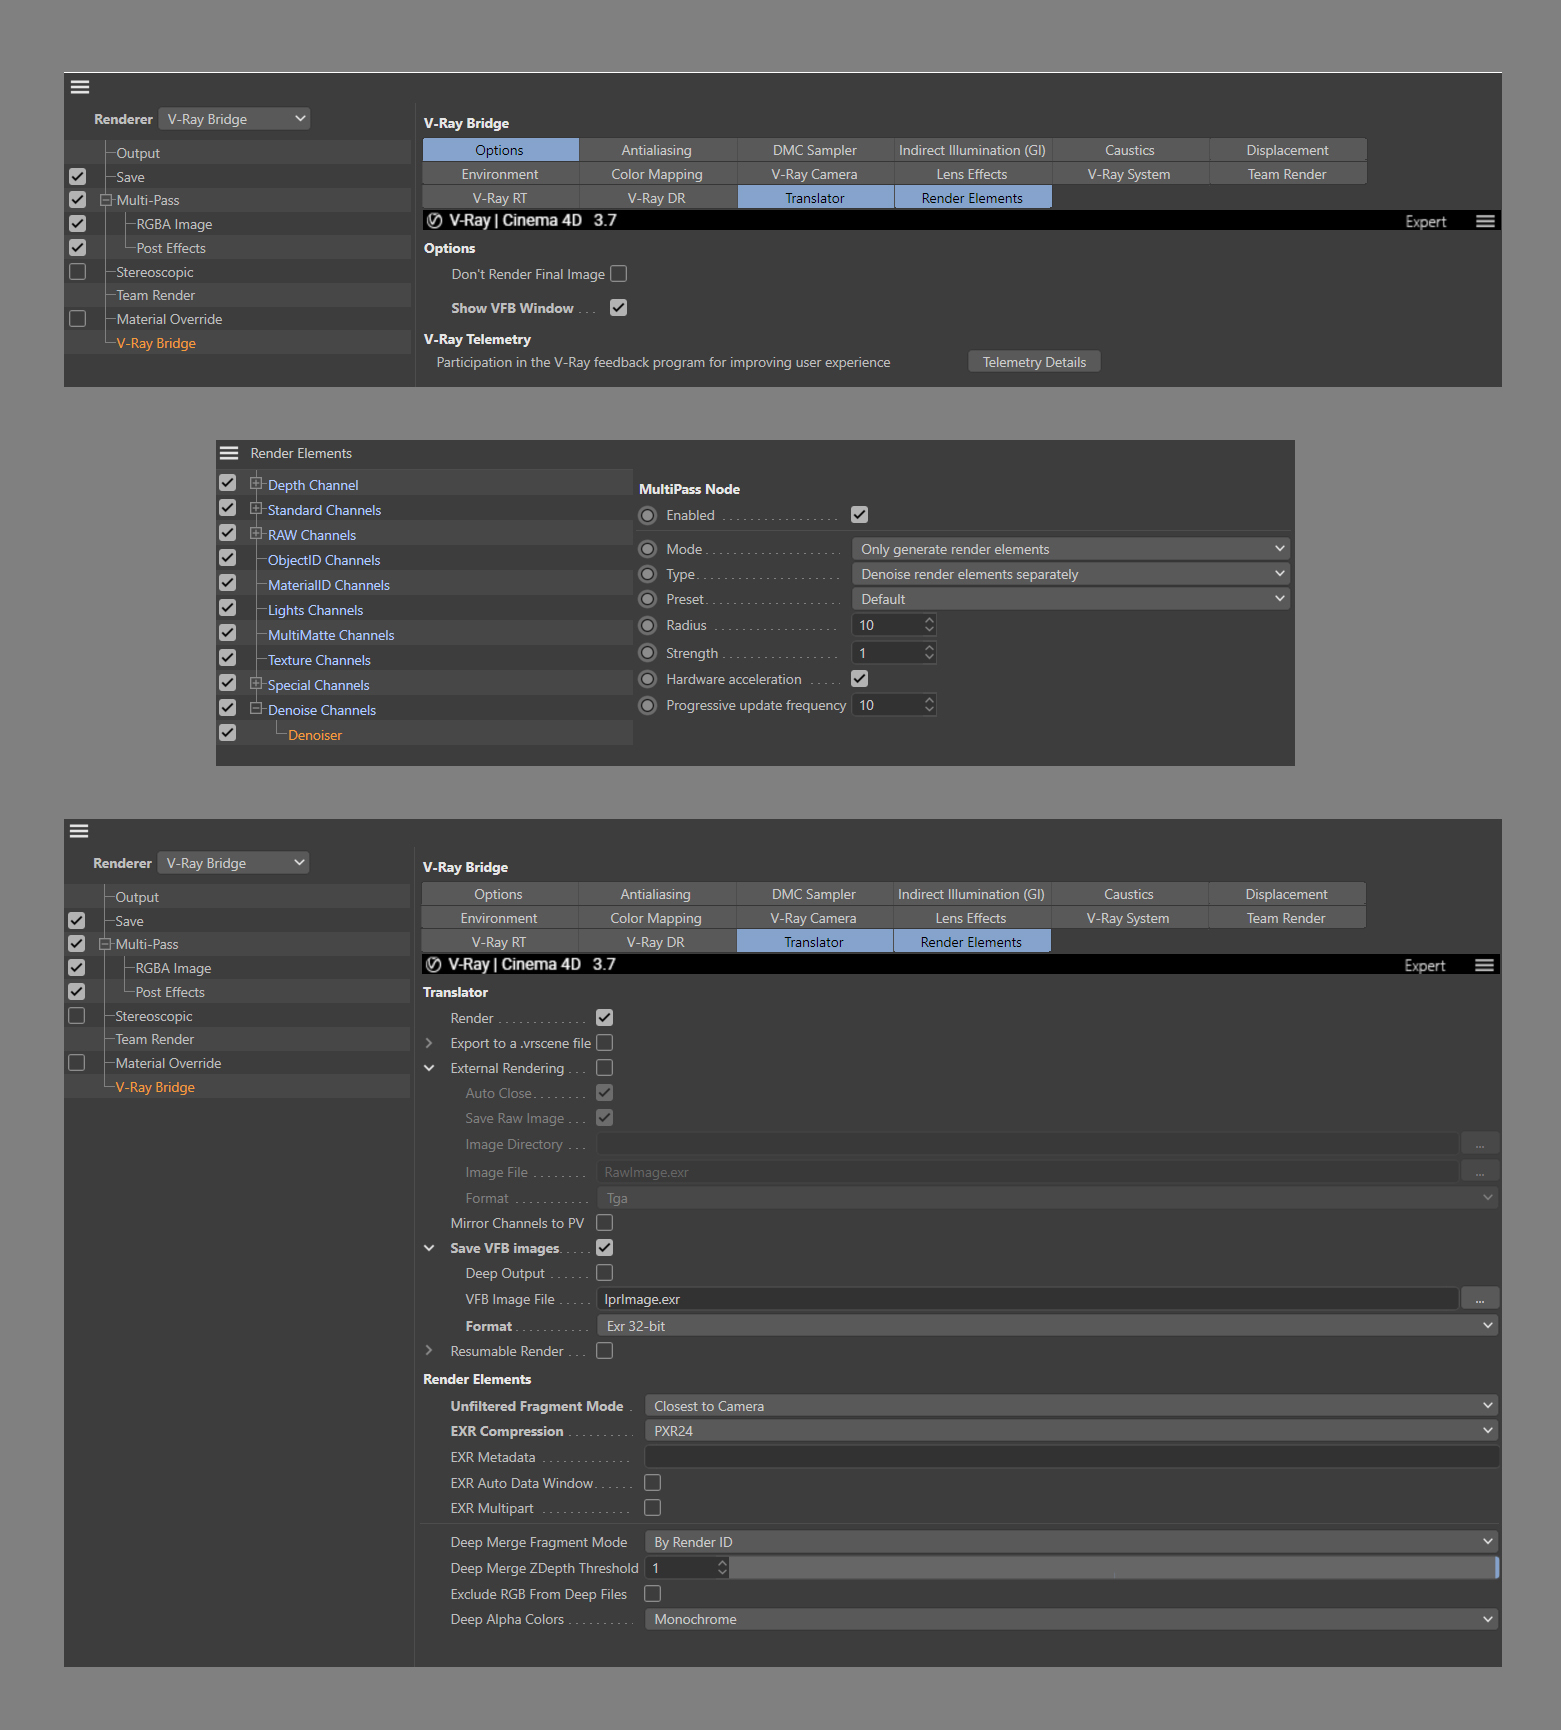The image size is (1561, 1730).
Task: Collapse Multi-Pass node in top panel
Action: tap(106, 199)
